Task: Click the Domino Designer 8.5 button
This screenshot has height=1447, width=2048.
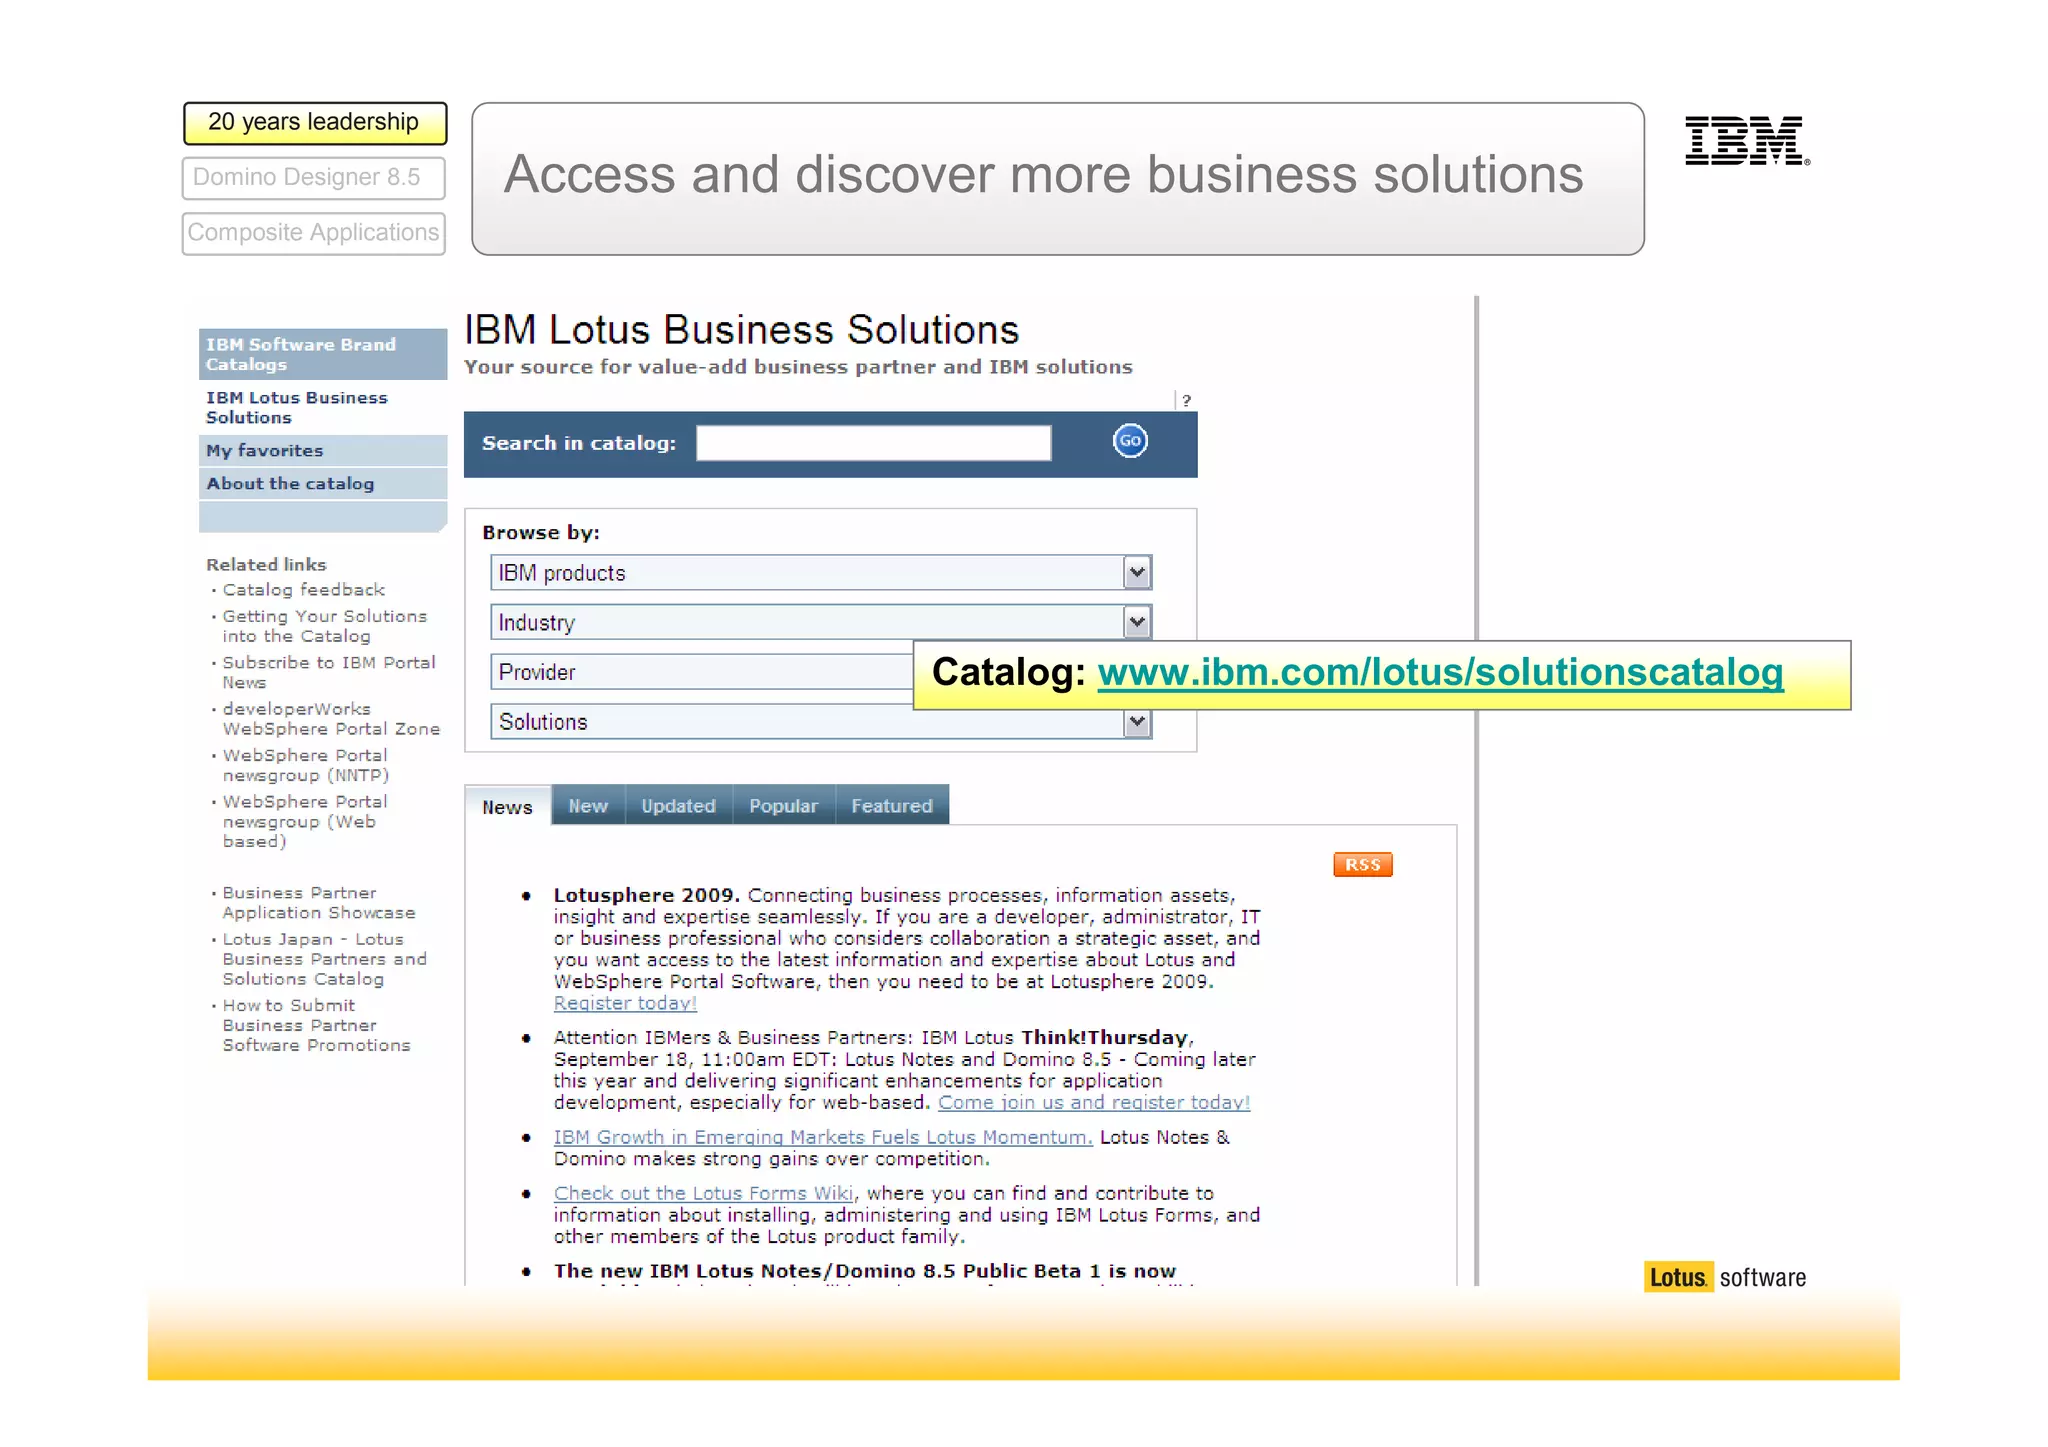Action: point(313,177)
